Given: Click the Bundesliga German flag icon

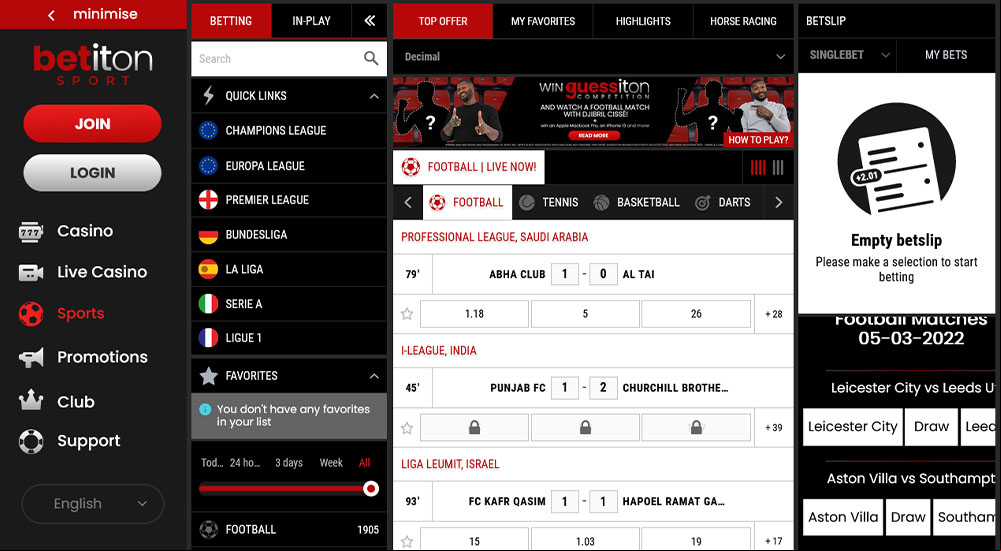Looking at the screenshot, I should point(208,235).
